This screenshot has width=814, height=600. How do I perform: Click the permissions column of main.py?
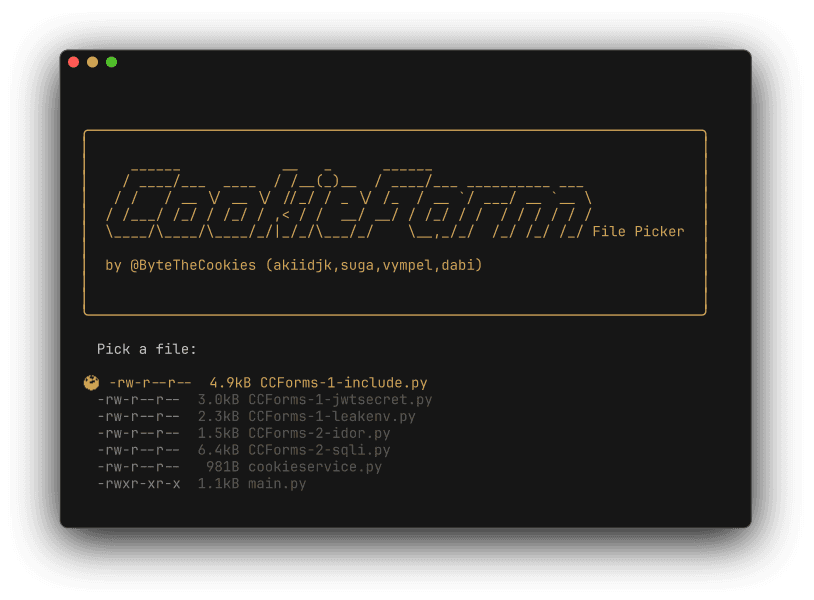click(137, 483)
